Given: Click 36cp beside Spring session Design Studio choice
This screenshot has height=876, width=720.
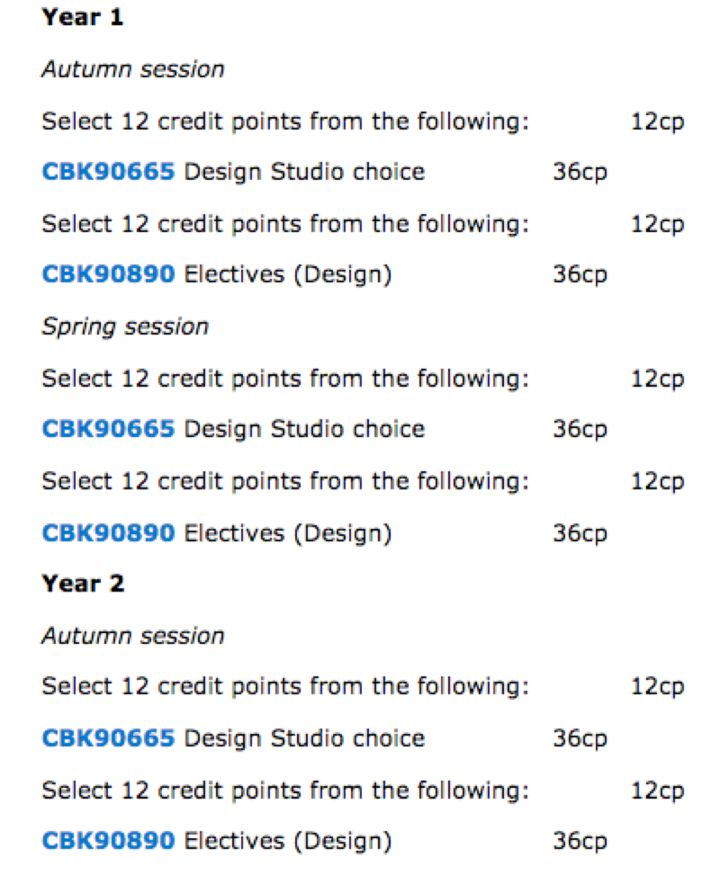Looking at the screenshot, I should point(580,430).
